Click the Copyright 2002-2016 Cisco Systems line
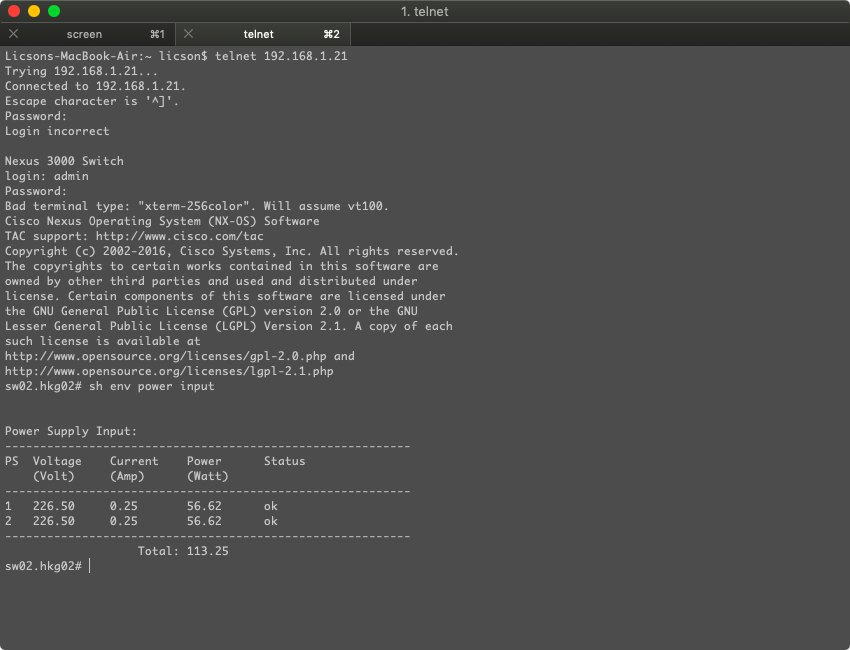850x650 pixels. click(232, 251)
